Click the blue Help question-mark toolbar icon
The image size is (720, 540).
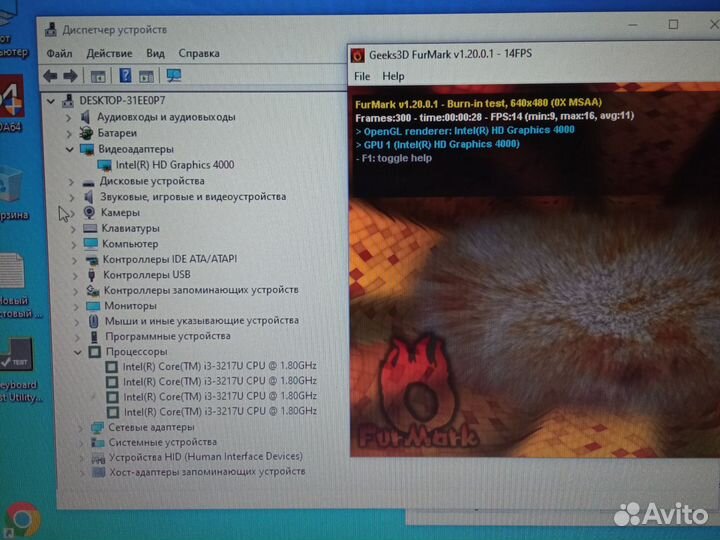tap(125, 75)
